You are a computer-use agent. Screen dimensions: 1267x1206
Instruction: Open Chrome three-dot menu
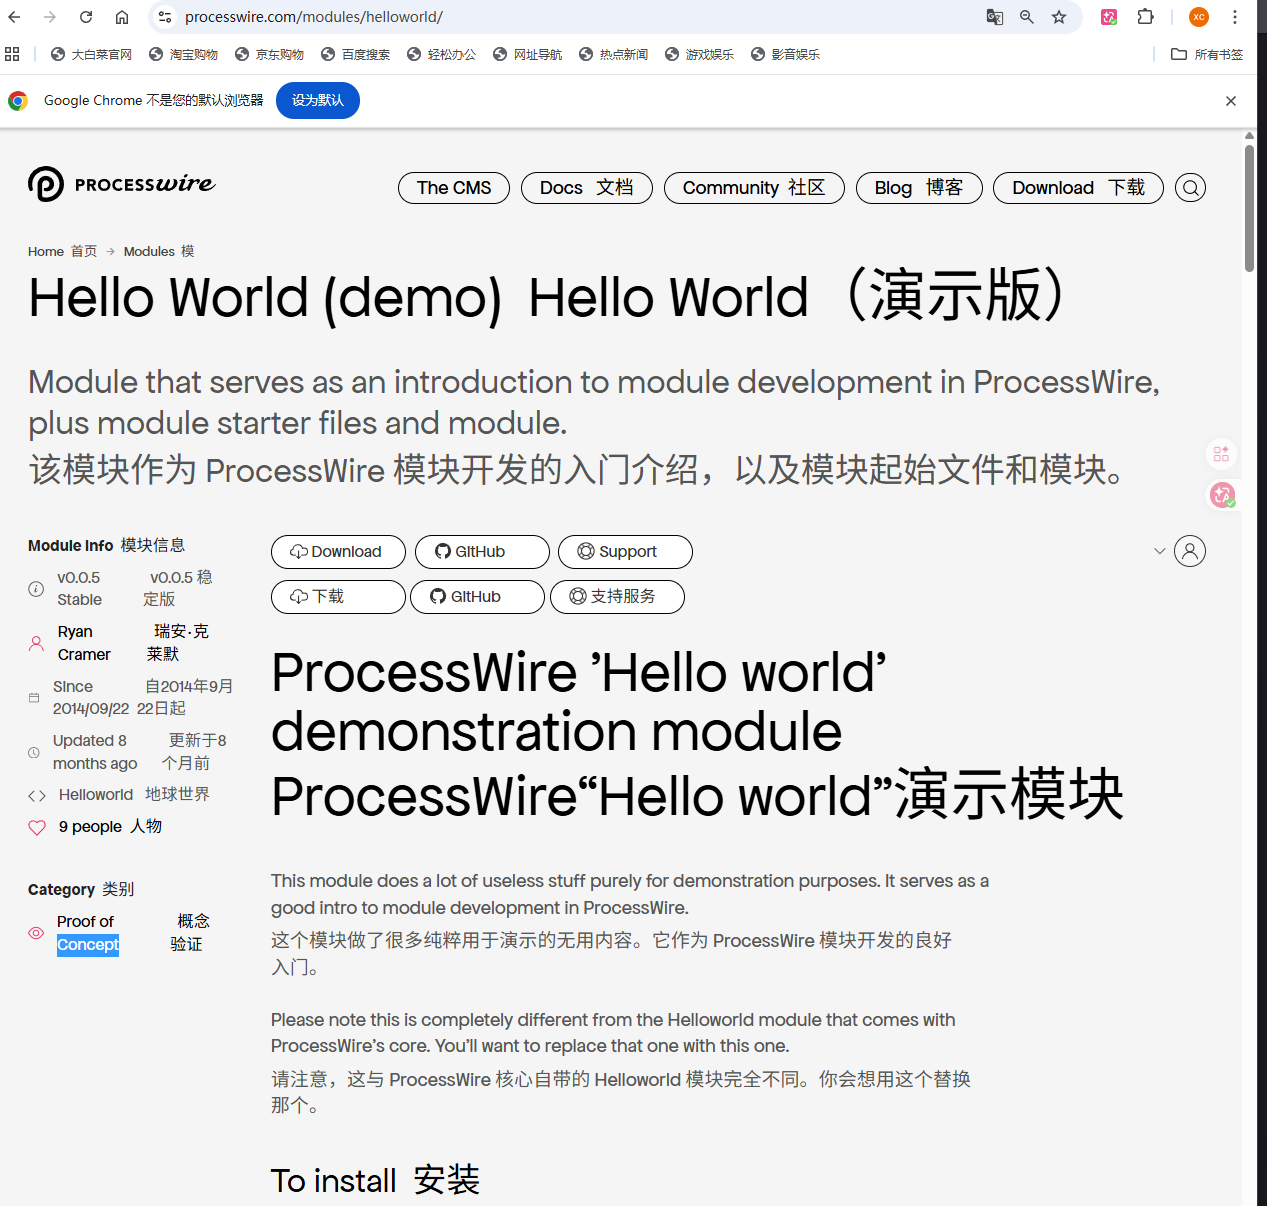1235,17
